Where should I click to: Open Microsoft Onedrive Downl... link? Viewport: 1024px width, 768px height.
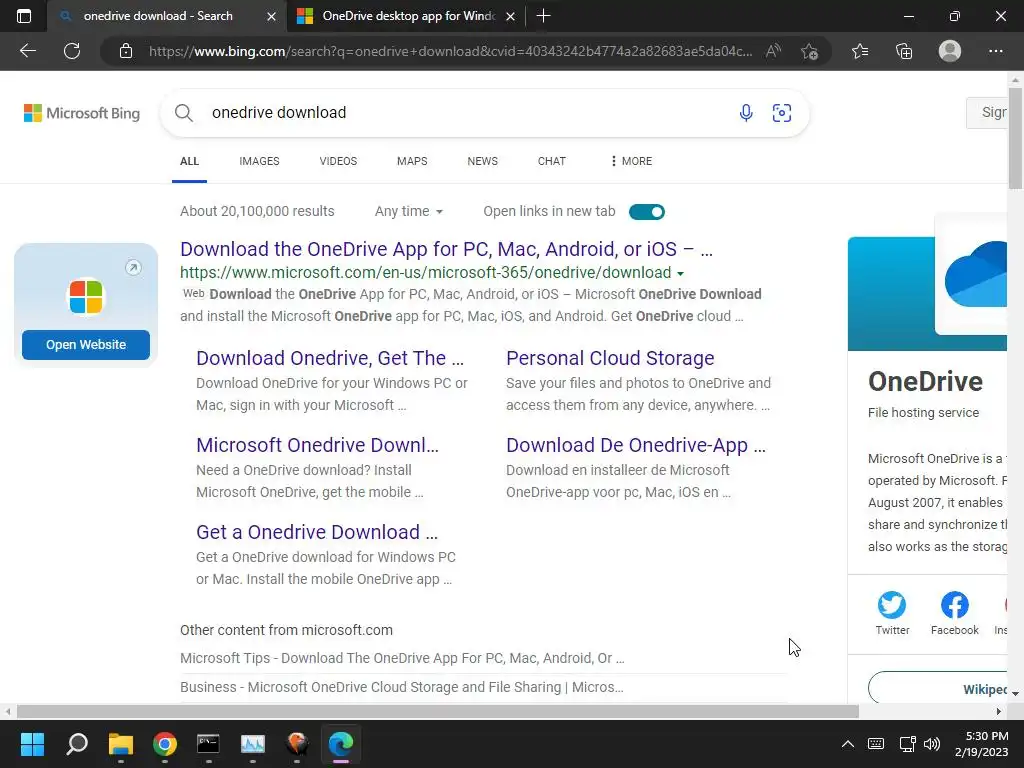pos(317,445)
